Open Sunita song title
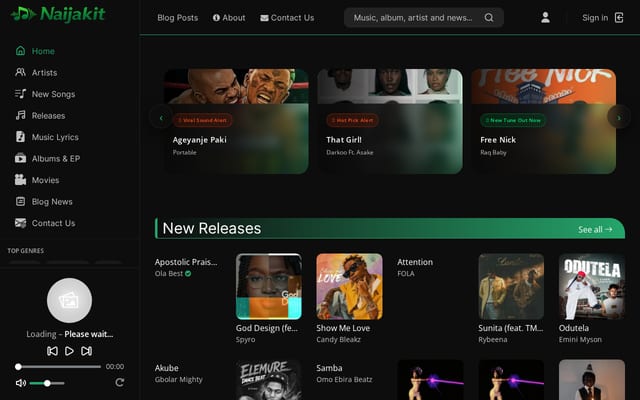The width and height of the screenshot is (640, 400). click(511, 328)
